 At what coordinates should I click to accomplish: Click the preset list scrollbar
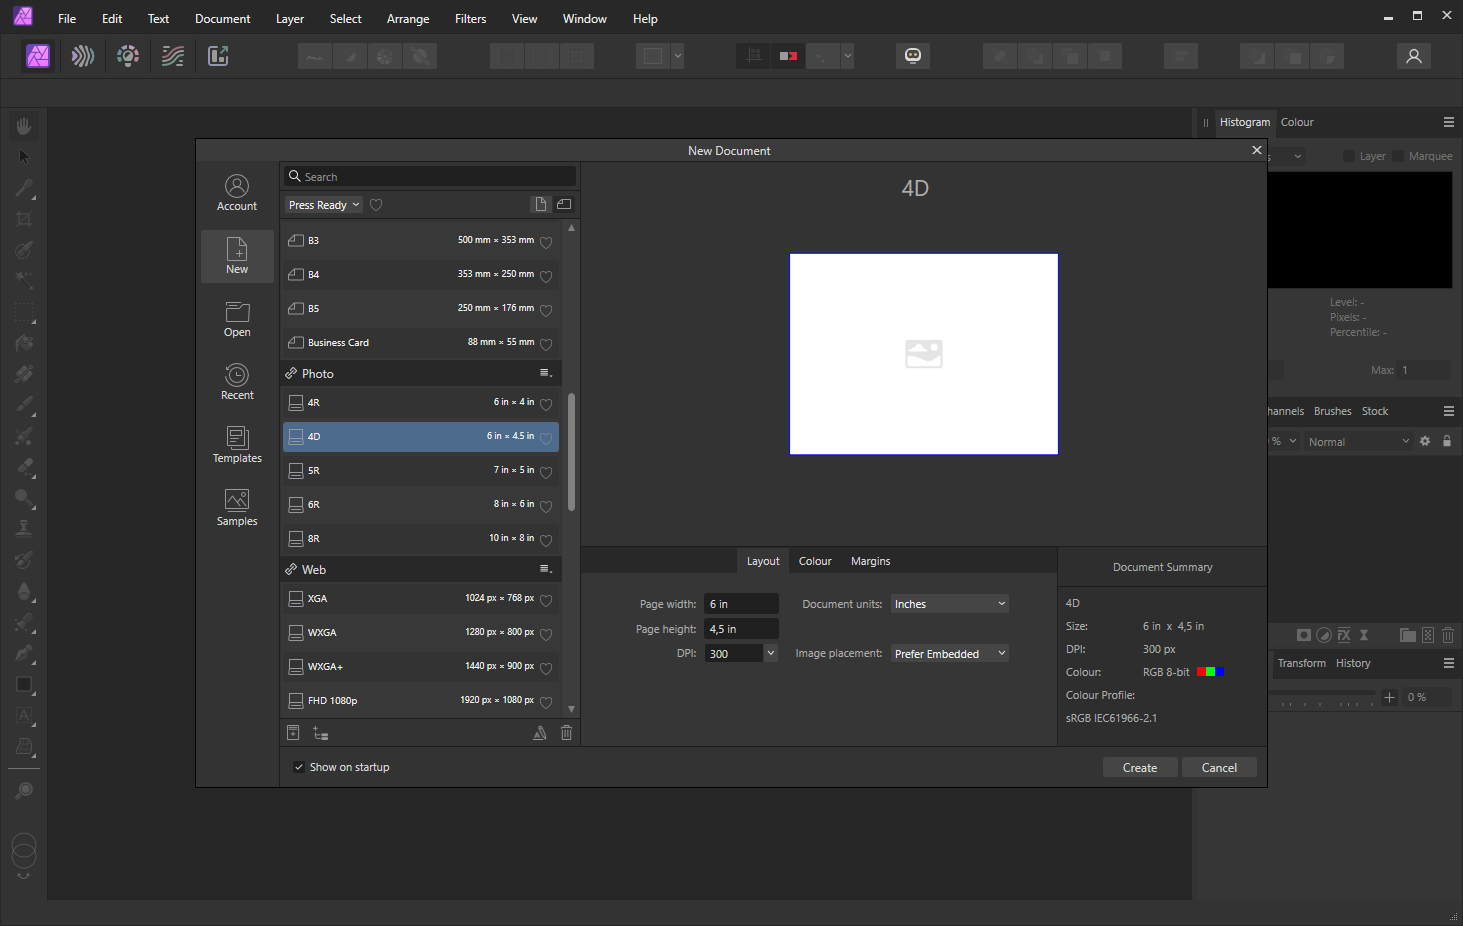[572, 452]
